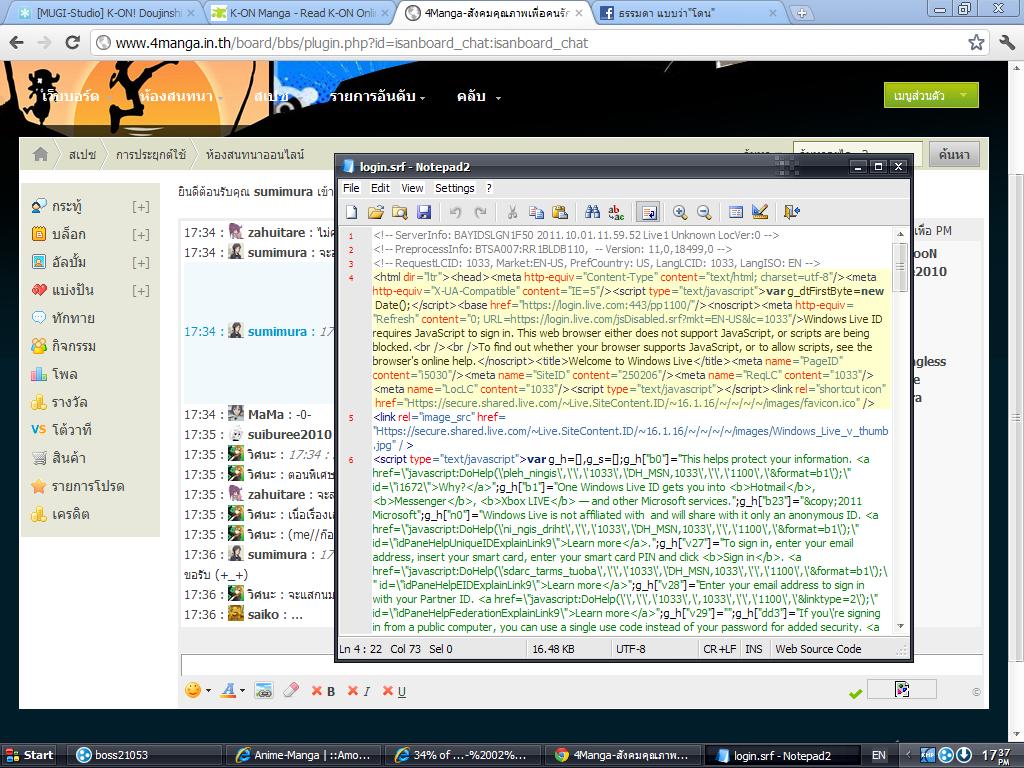
Task: Insert link with chat link icon
Action: click(x=264, y=690)
